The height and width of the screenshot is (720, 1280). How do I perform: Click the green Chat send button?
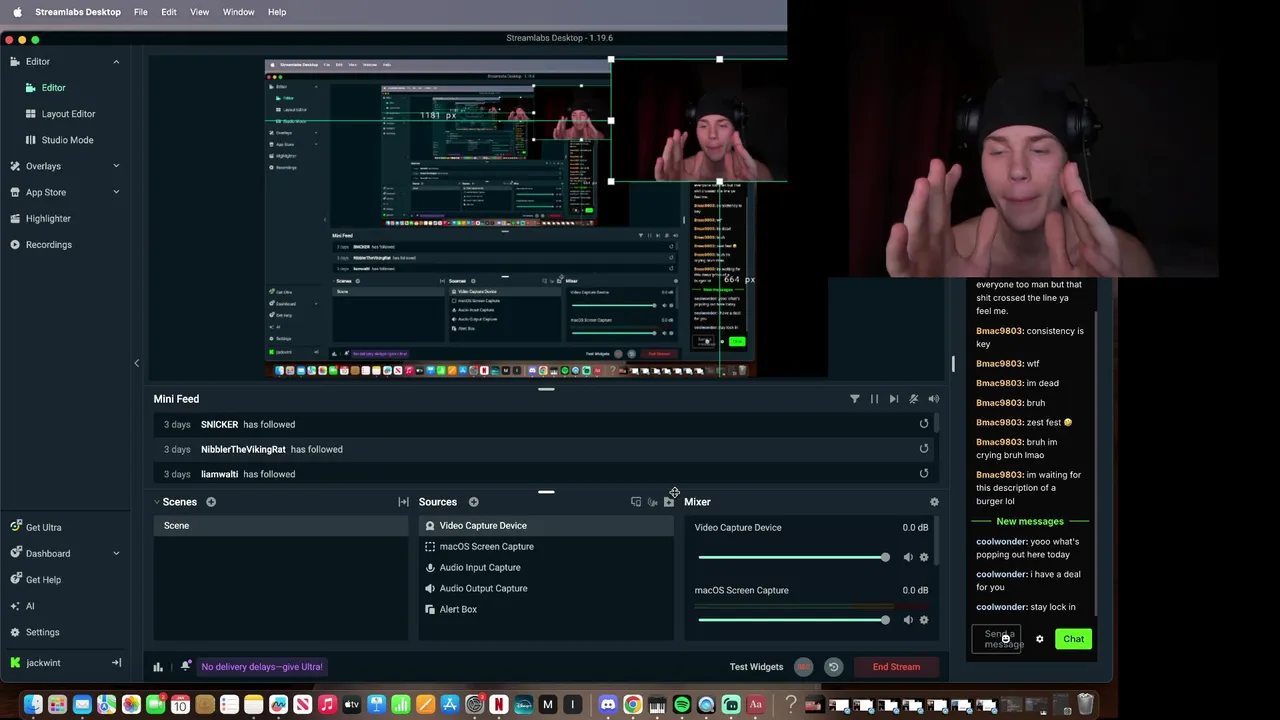click(x=1073, y=639)
